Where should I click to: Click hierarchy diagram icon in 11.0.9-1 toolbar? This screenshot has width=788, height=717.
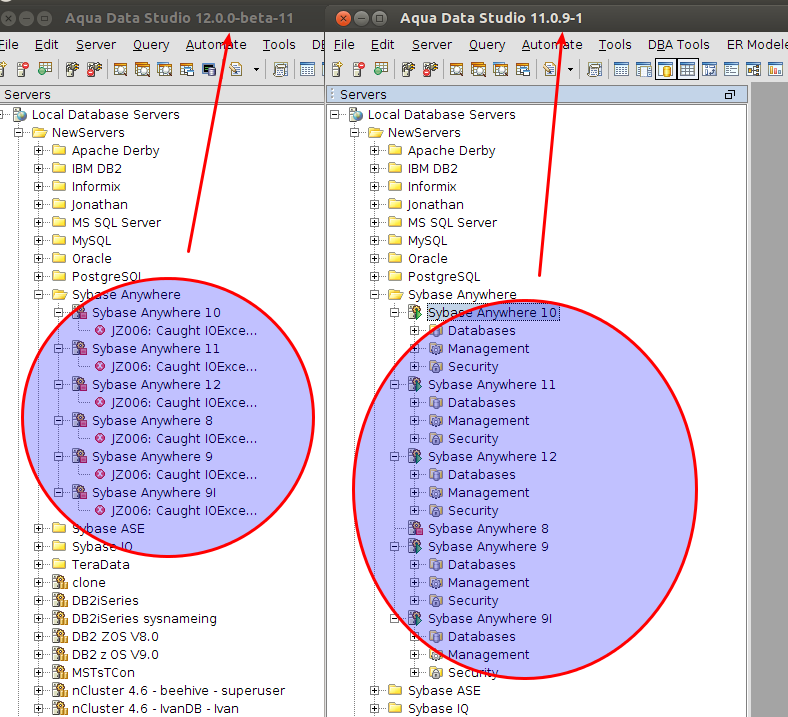753,69
